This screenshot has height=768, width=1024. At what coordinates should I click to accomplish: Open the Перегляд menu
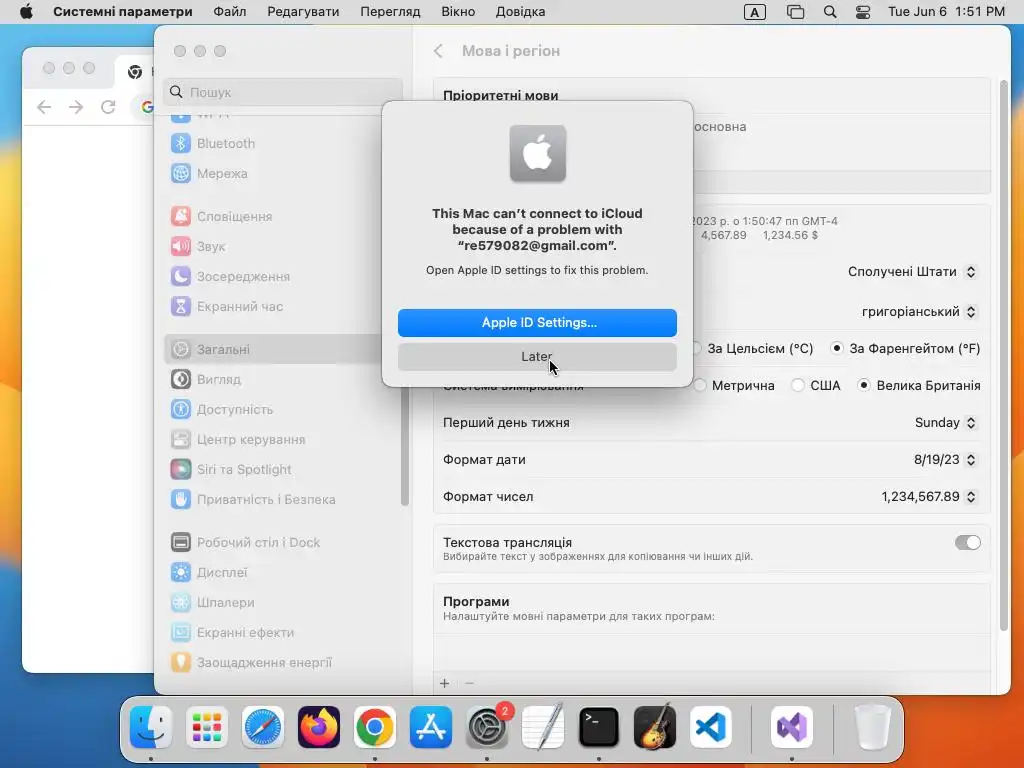pos(390,12)
